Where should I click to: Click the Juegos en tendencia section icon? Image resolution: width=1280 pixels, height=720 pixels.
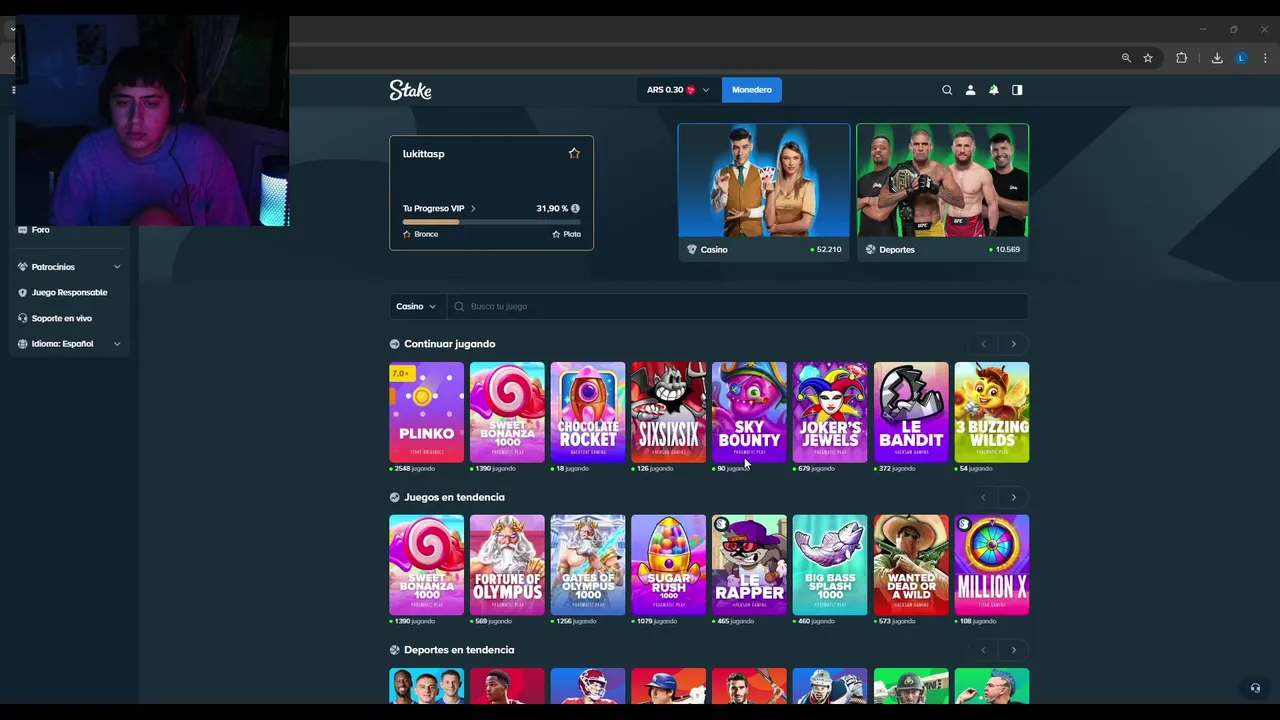click(x=394, y=497)
